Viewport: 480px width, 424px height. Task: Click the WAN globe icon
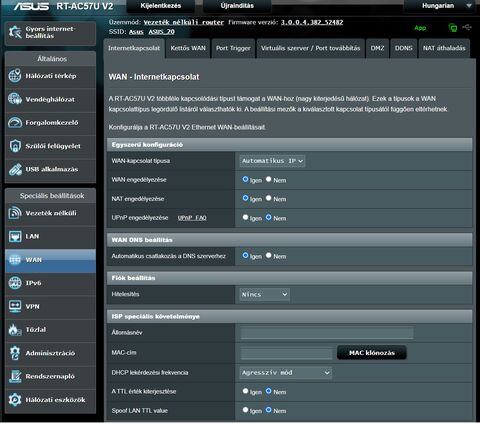pyautogui.click(x=15, y=260)
